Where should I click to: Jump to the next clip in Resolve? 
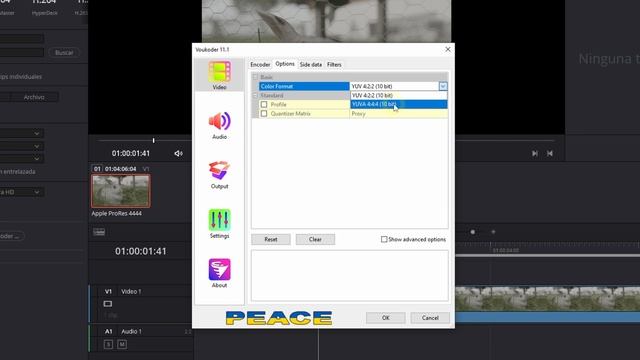pos(535,153)
